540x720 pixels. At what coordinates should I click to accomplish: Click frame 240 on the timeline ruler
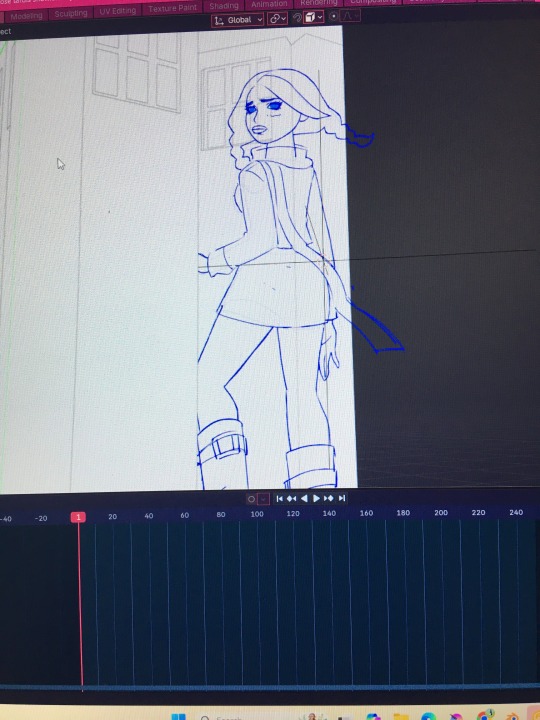tap(516, 512)
